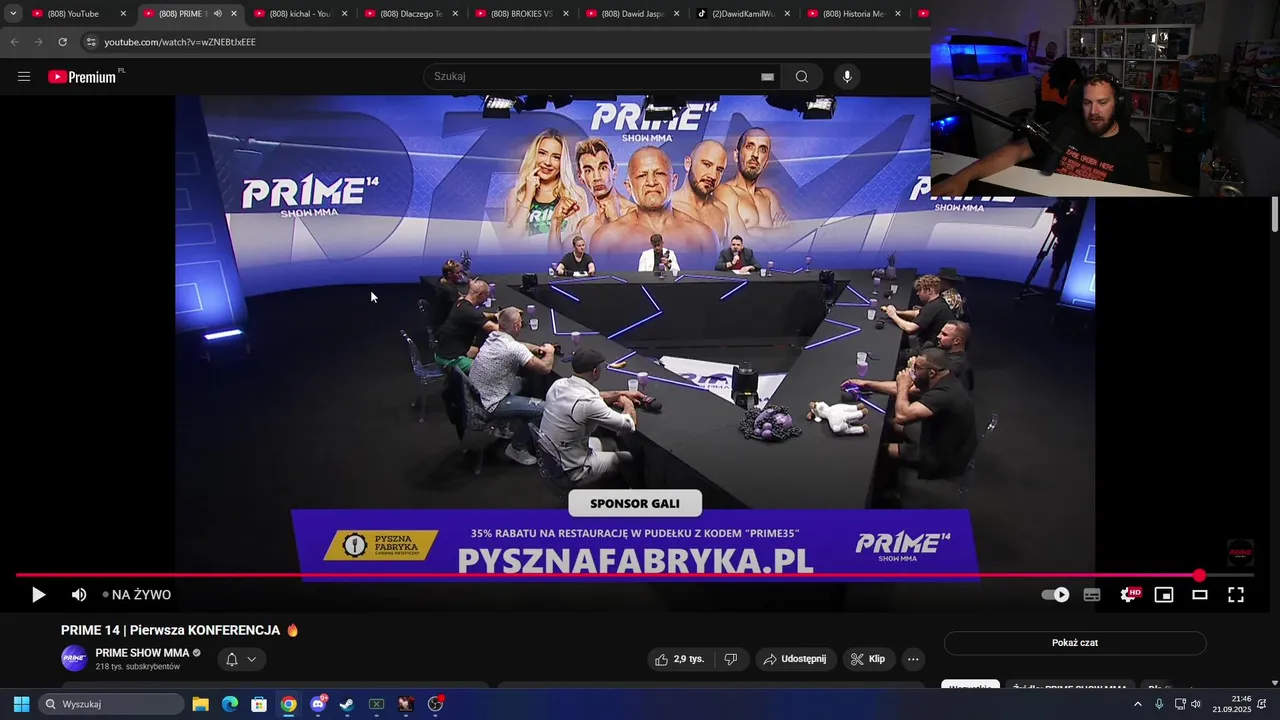Mute the video player volume
The height and width of the screenshot is (720, 1280).
coord(79,595)
